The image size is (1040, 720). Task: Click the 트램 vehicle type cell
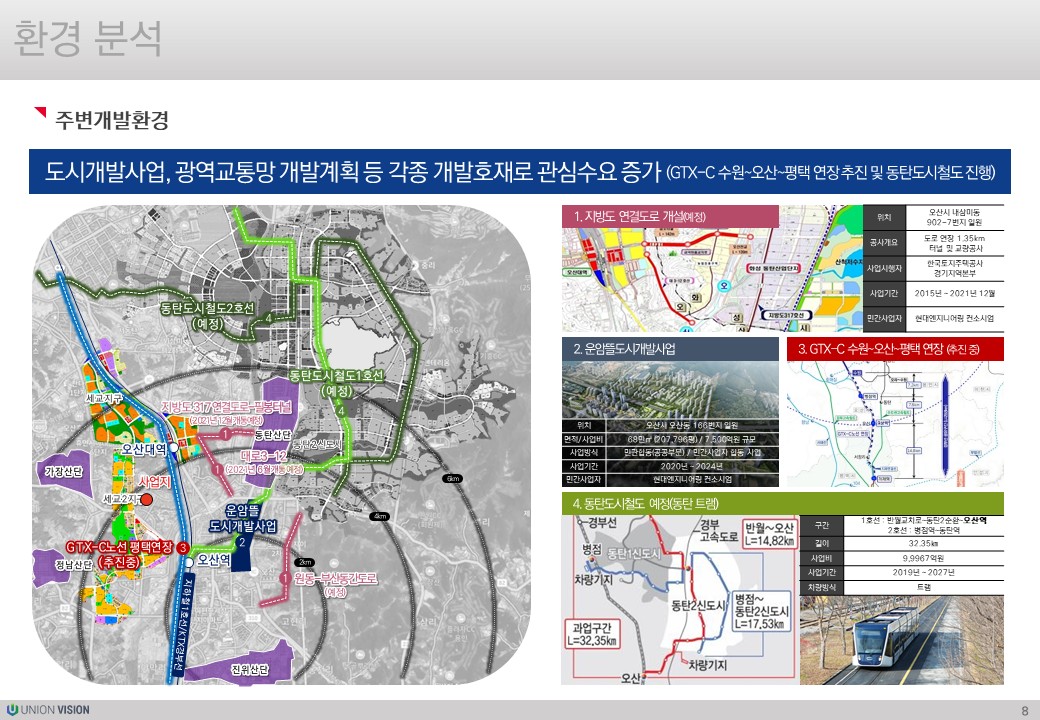(x=923, y=587)
